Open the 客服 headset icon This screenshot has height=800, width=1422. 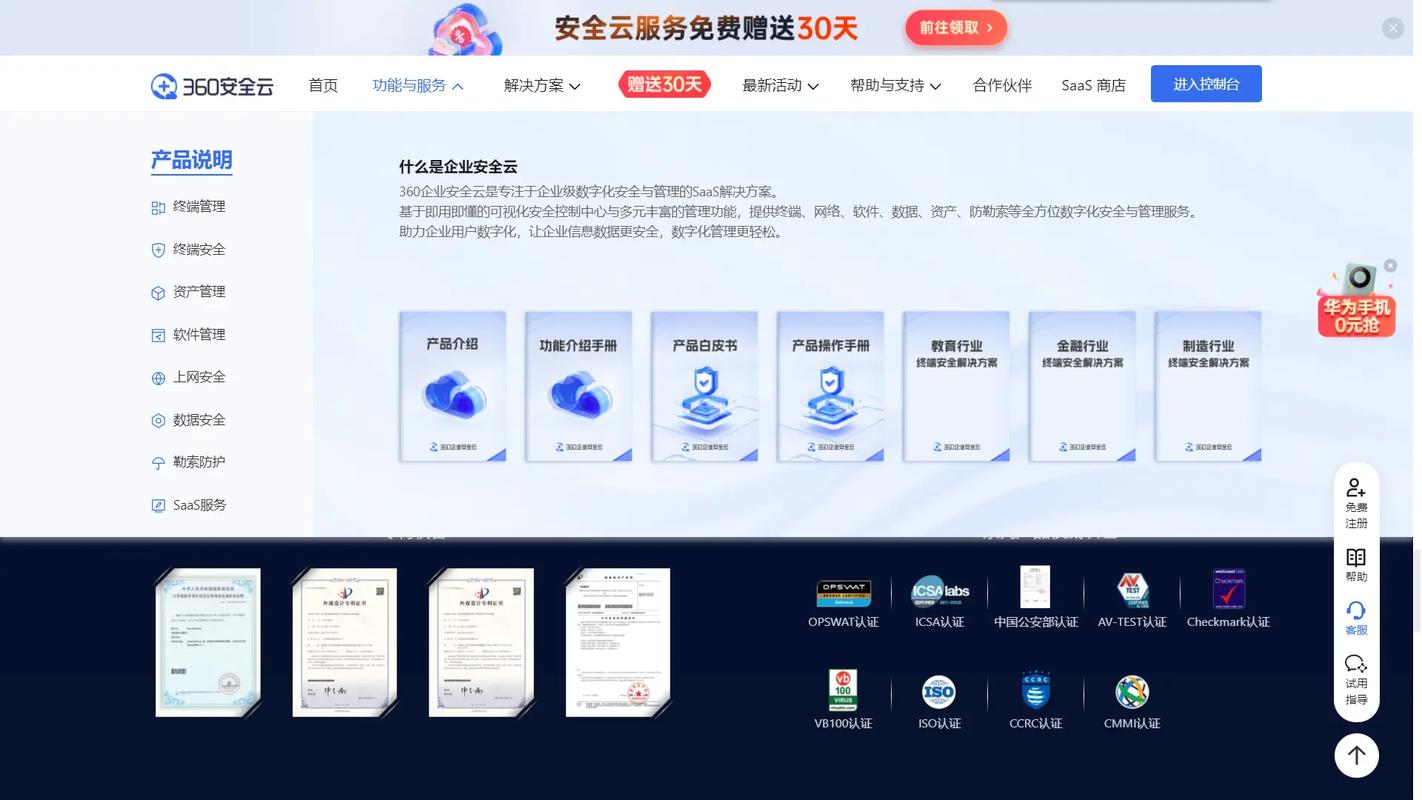click(x=1356, y=610)
